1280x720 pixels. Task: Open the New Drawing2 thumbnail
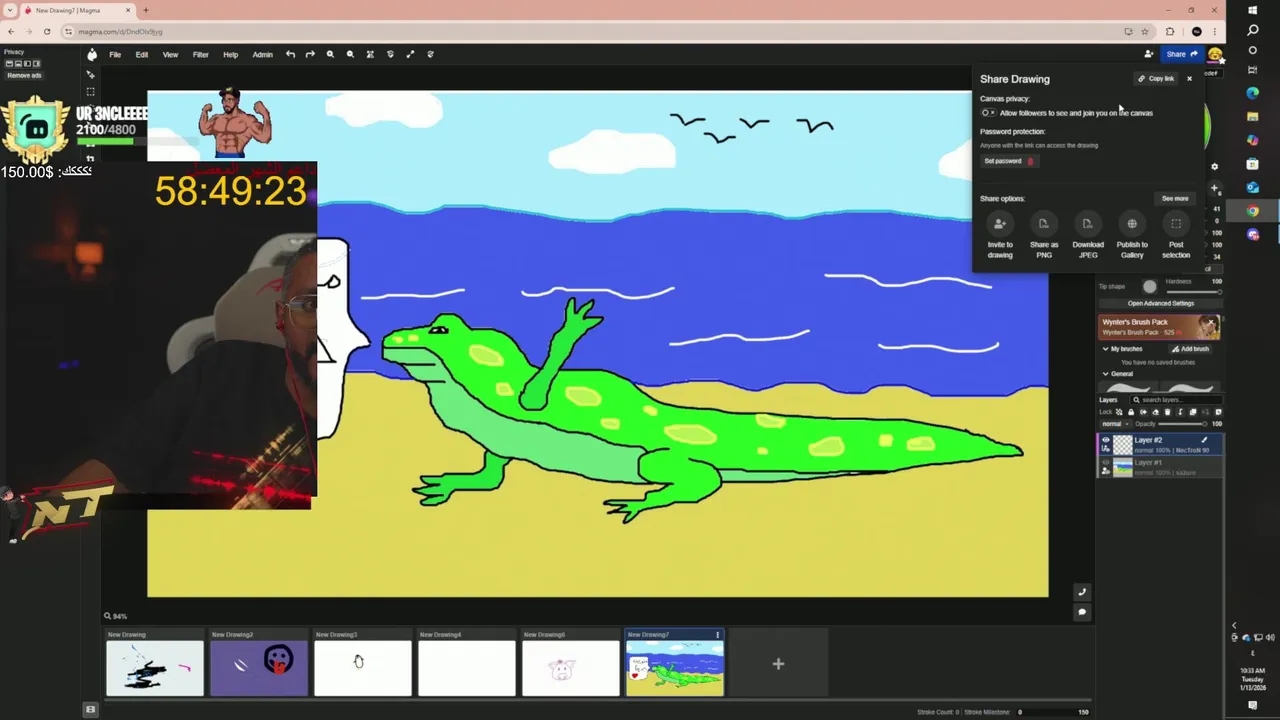pyautogui.click(x=259, y=668)
